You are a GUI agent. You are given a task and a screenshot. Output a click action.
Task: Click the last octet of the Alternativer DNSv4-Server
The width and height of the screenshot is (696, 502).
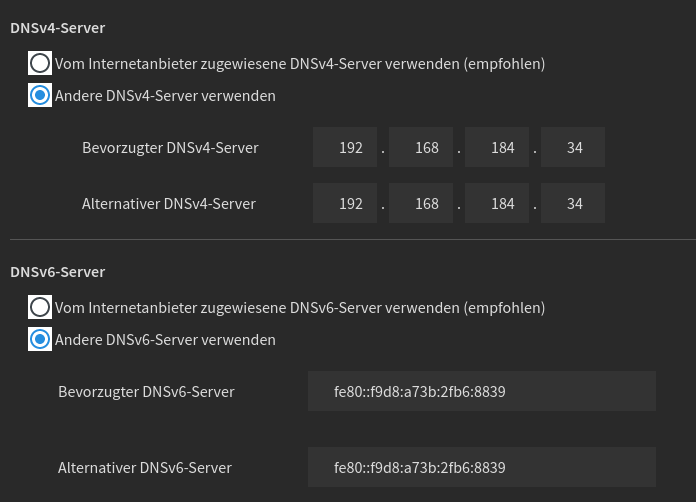click(x=573, y=203)
